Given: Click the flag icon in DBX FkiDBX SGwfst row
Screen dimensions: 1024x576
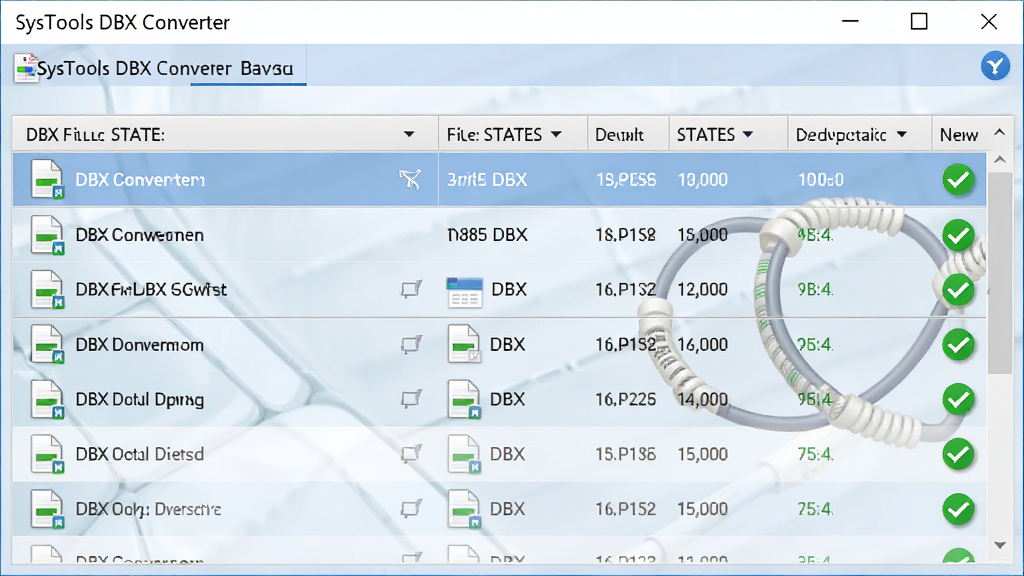Looking at the screenshot, I should point(411,289).
